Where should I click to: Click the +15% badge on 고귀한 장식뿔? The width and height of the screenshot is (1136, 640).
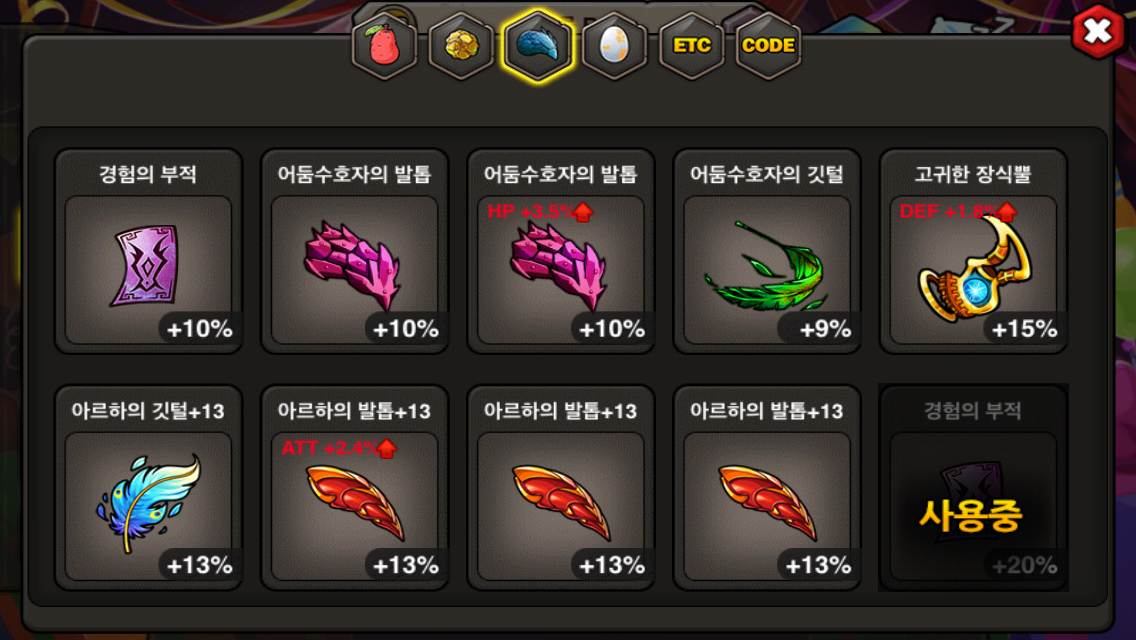(1024, 329)
